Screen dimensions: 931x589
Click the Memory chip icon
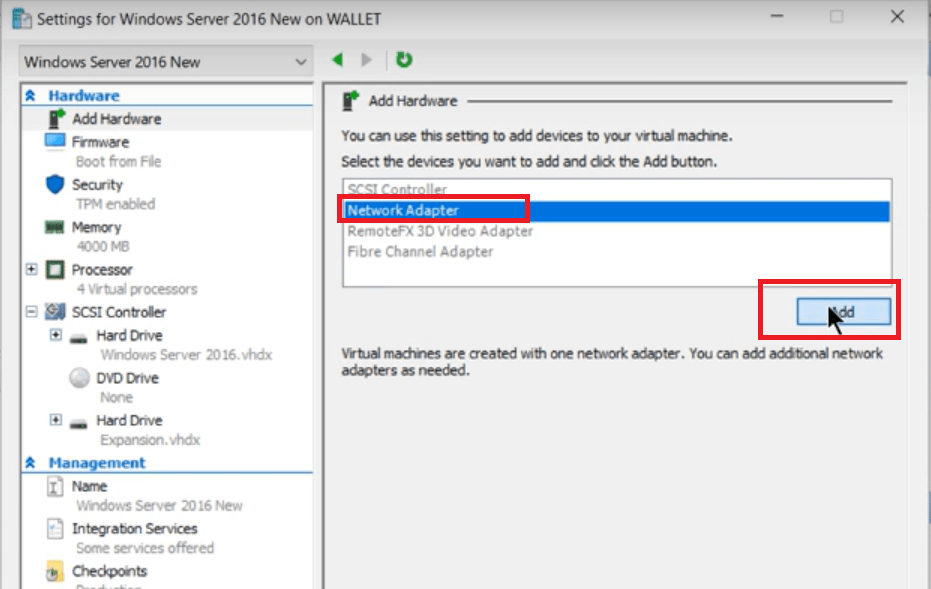[55, 228]
